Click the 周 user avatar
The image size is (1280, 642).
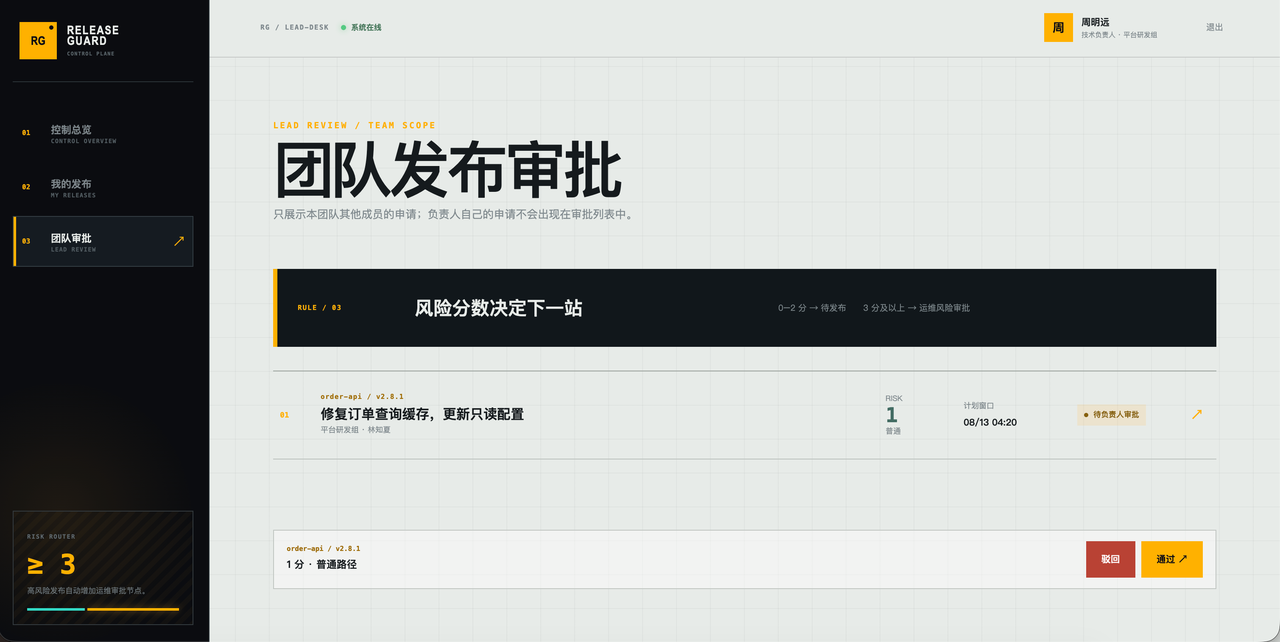[x=1058, y=27]
